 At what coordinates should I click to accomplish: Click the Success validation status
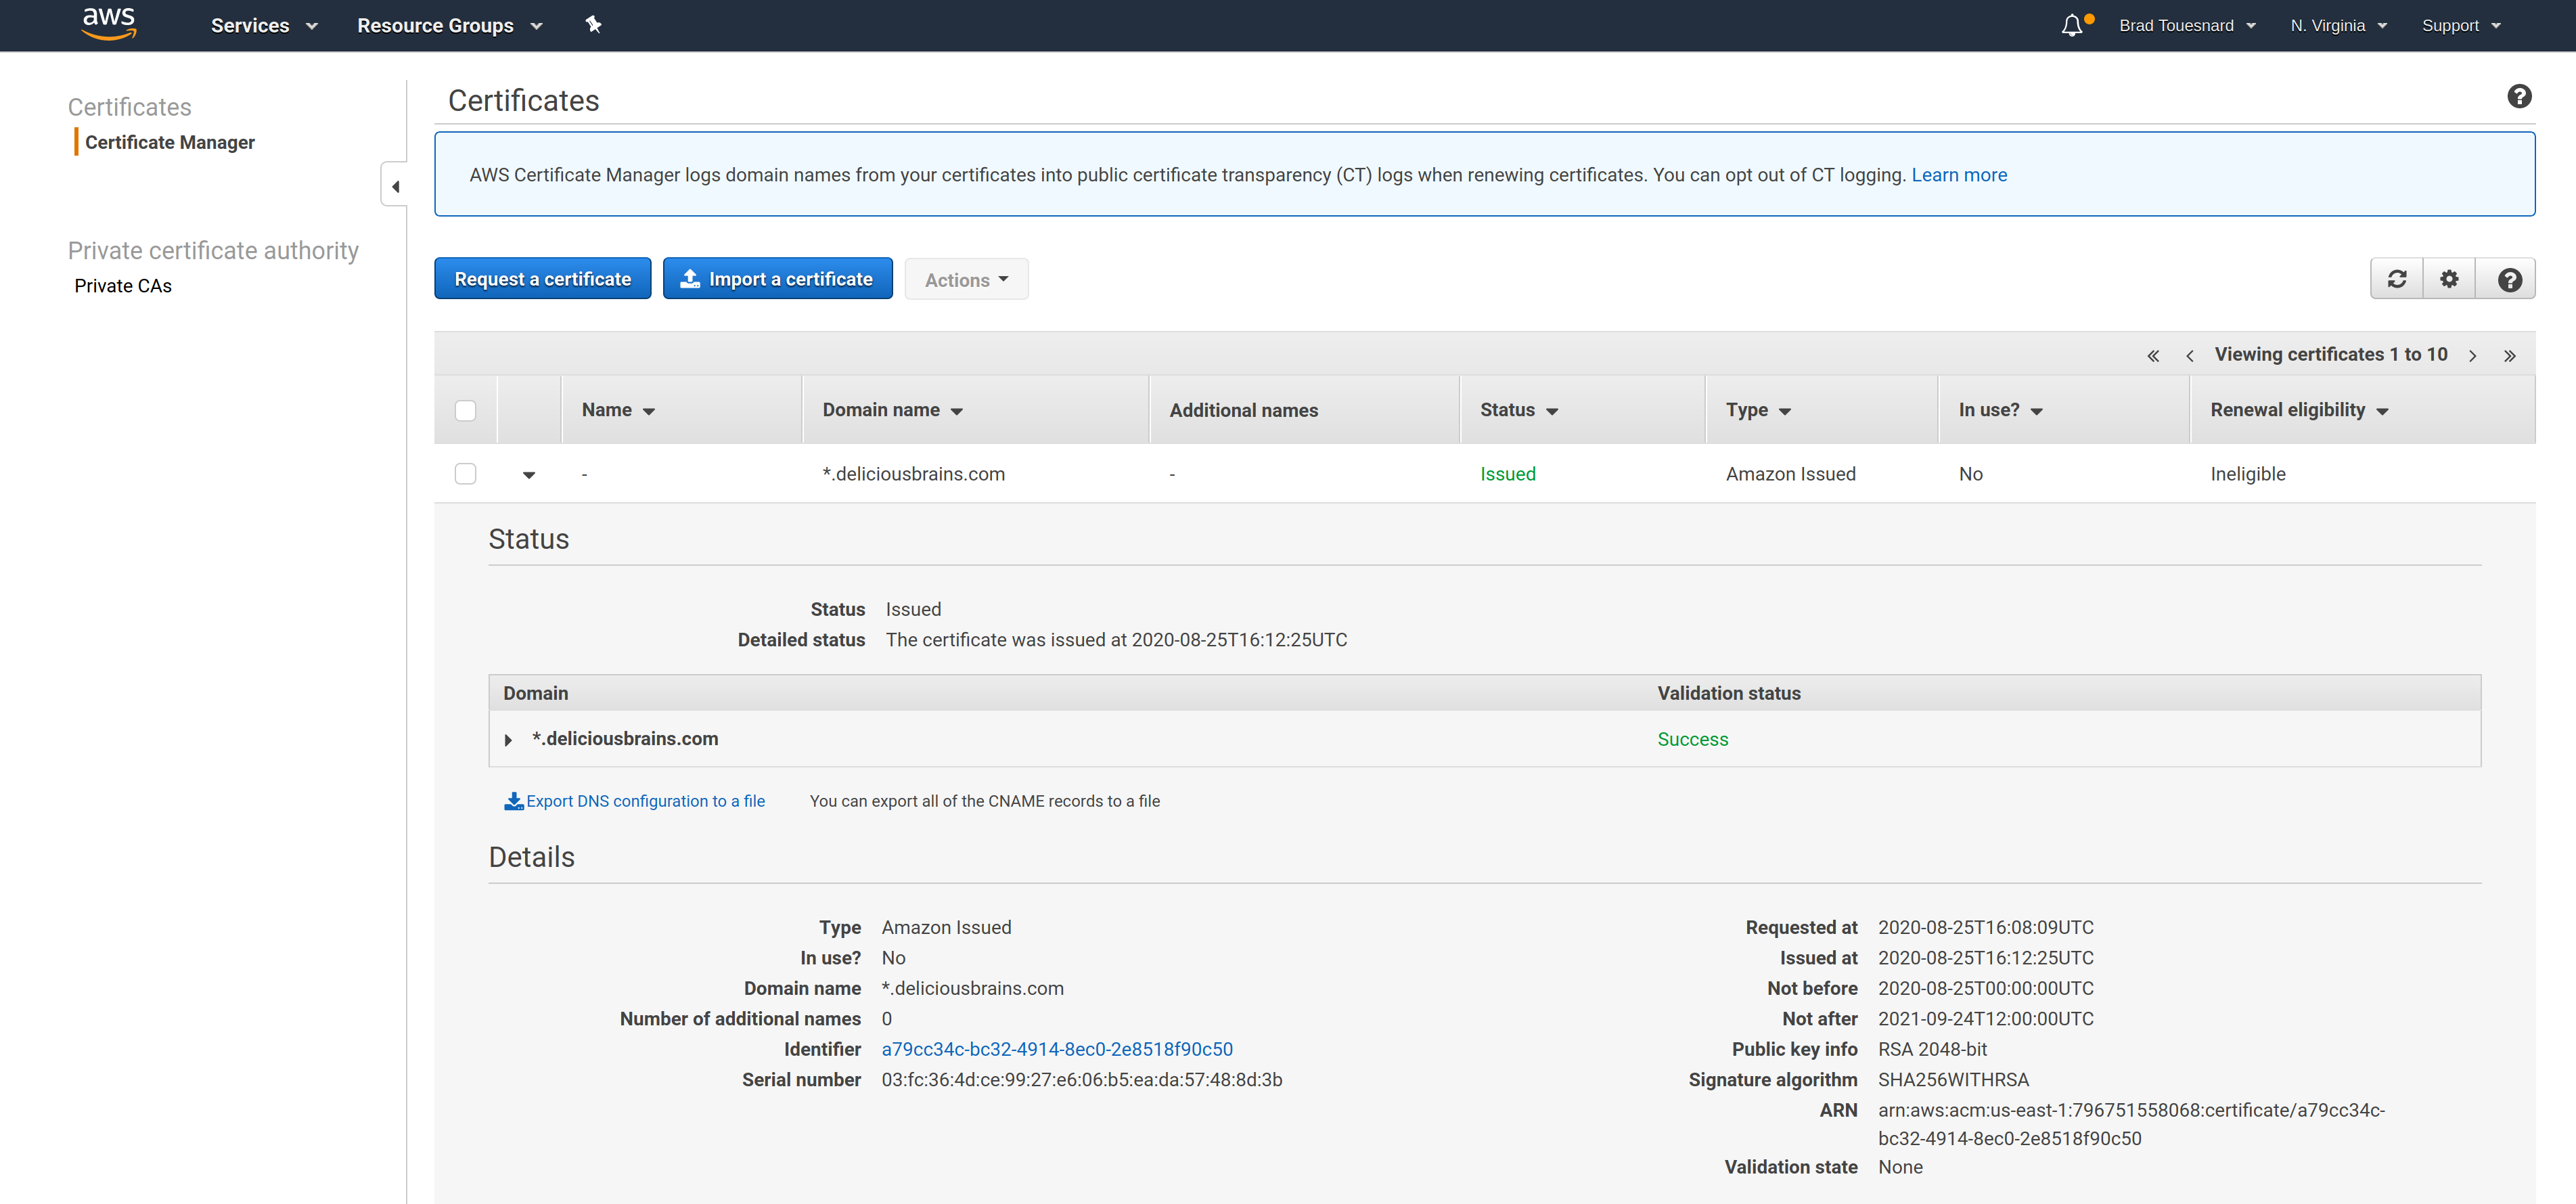coord(1692,739)
